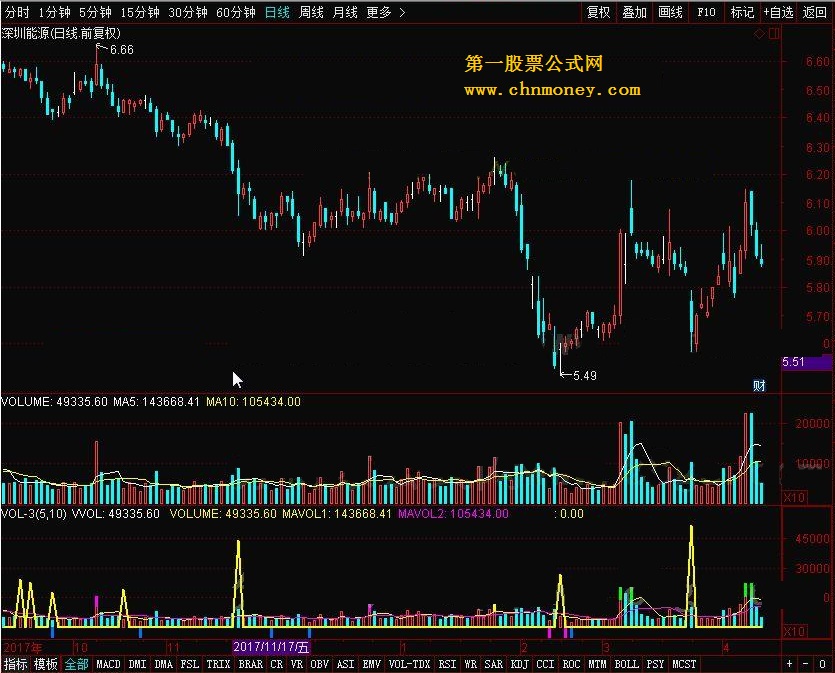835x673 pixels.
Task: Apply the BOLL indicator
Action: tap(627, 664)
